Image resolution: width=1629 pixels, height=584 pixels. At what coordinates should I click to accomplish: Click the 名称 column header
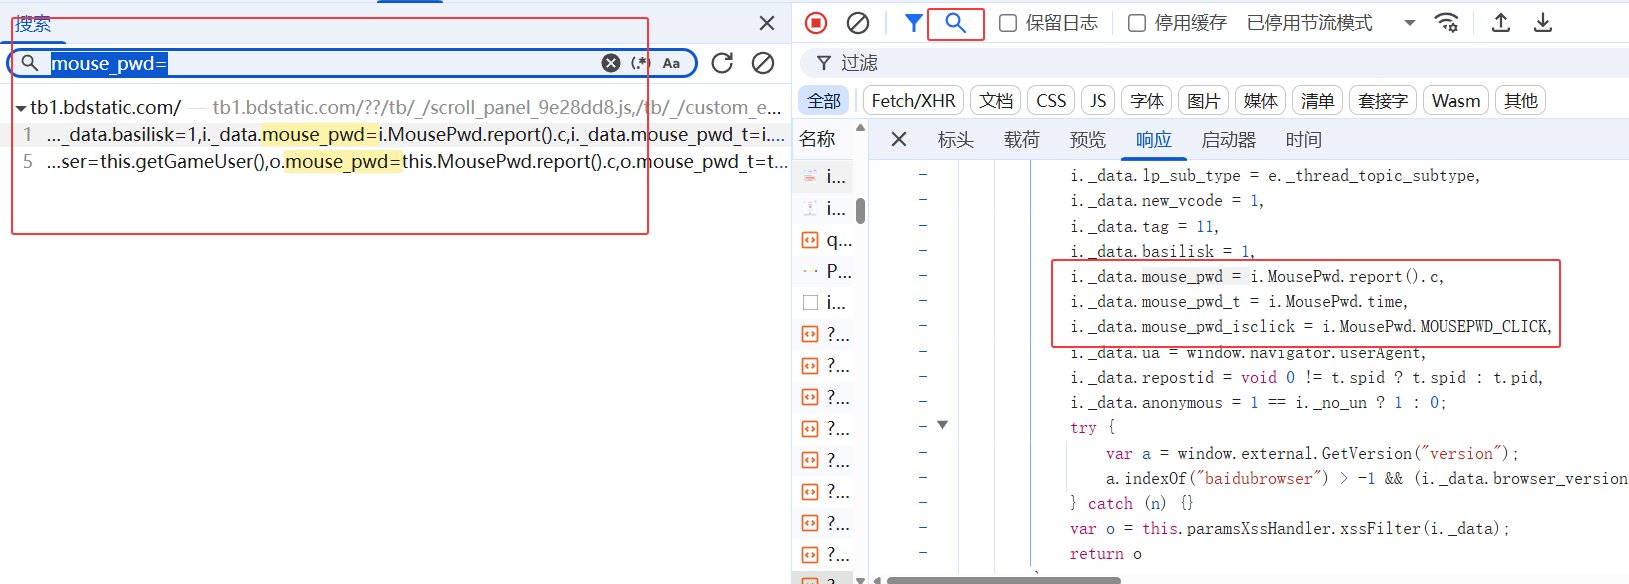coord(818,139)
